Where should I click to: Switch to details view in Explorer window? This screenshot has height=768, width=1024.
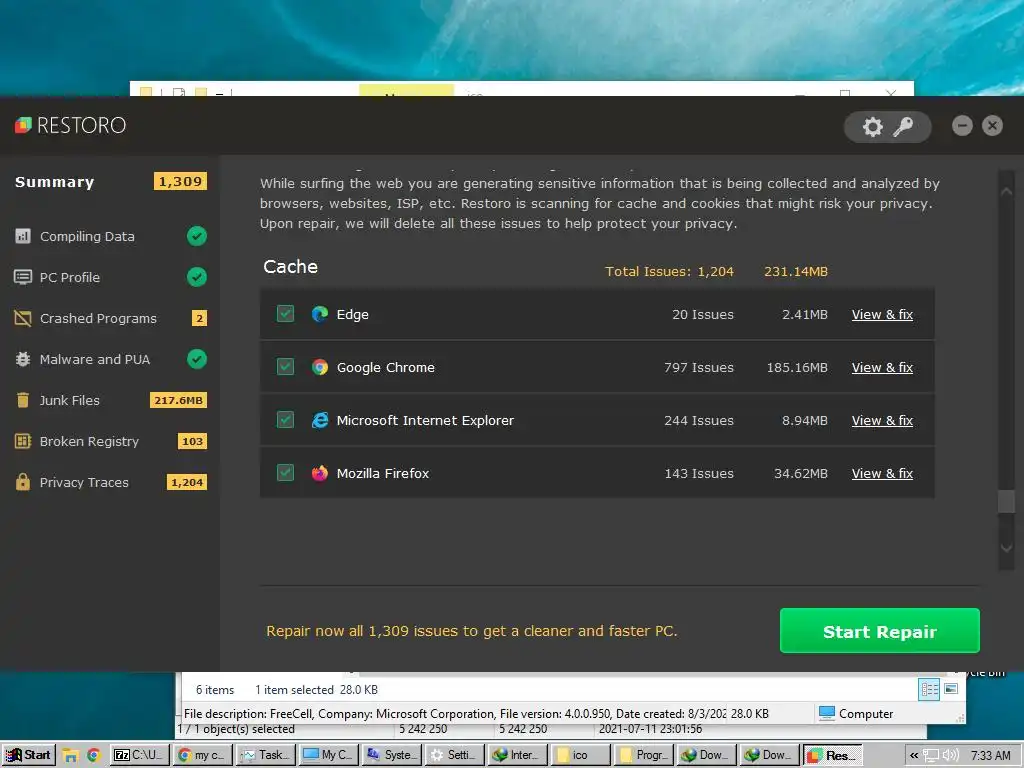tap(929, 689)
